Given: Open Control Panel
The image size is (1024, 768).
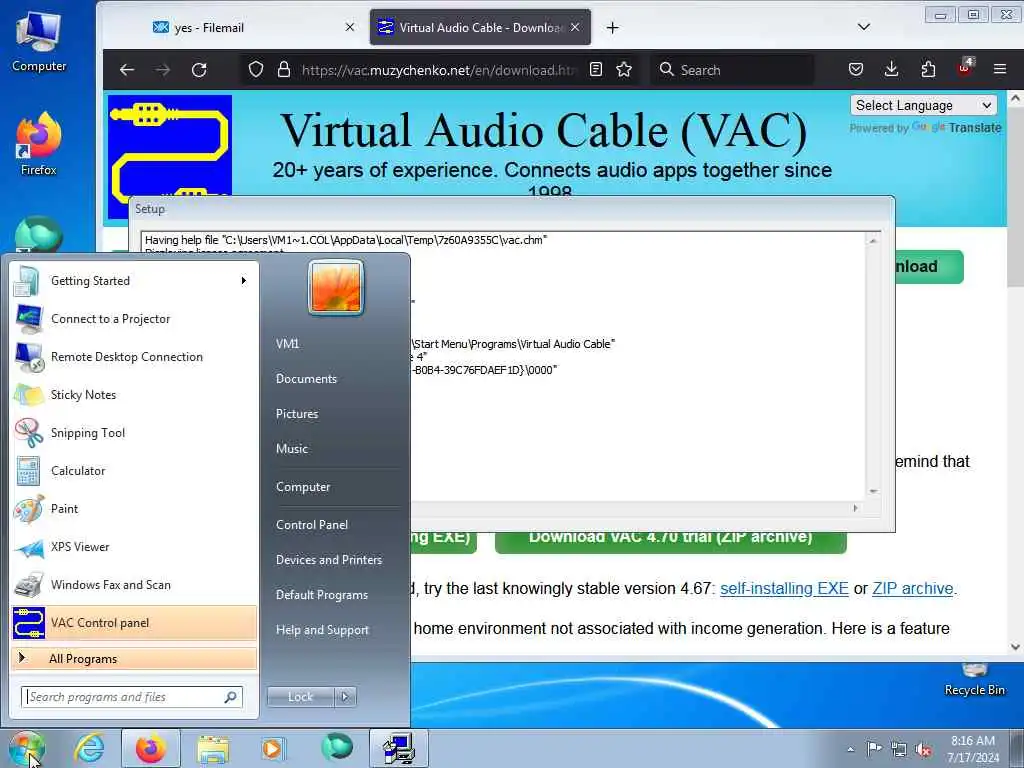Looking at the screenshot, I should pos(312,525).
